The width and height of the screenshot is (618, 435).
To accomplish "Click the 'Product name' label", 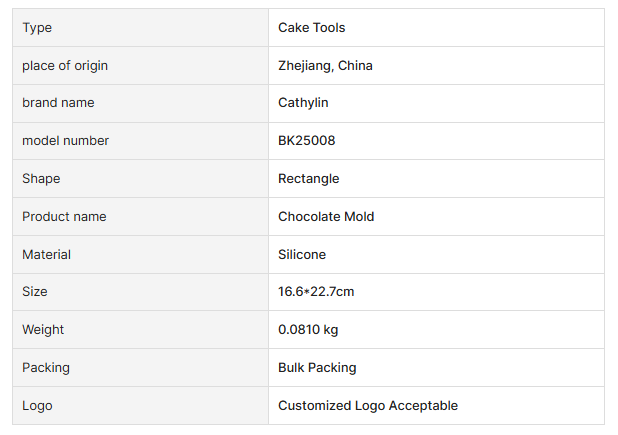I will [64, 217].
